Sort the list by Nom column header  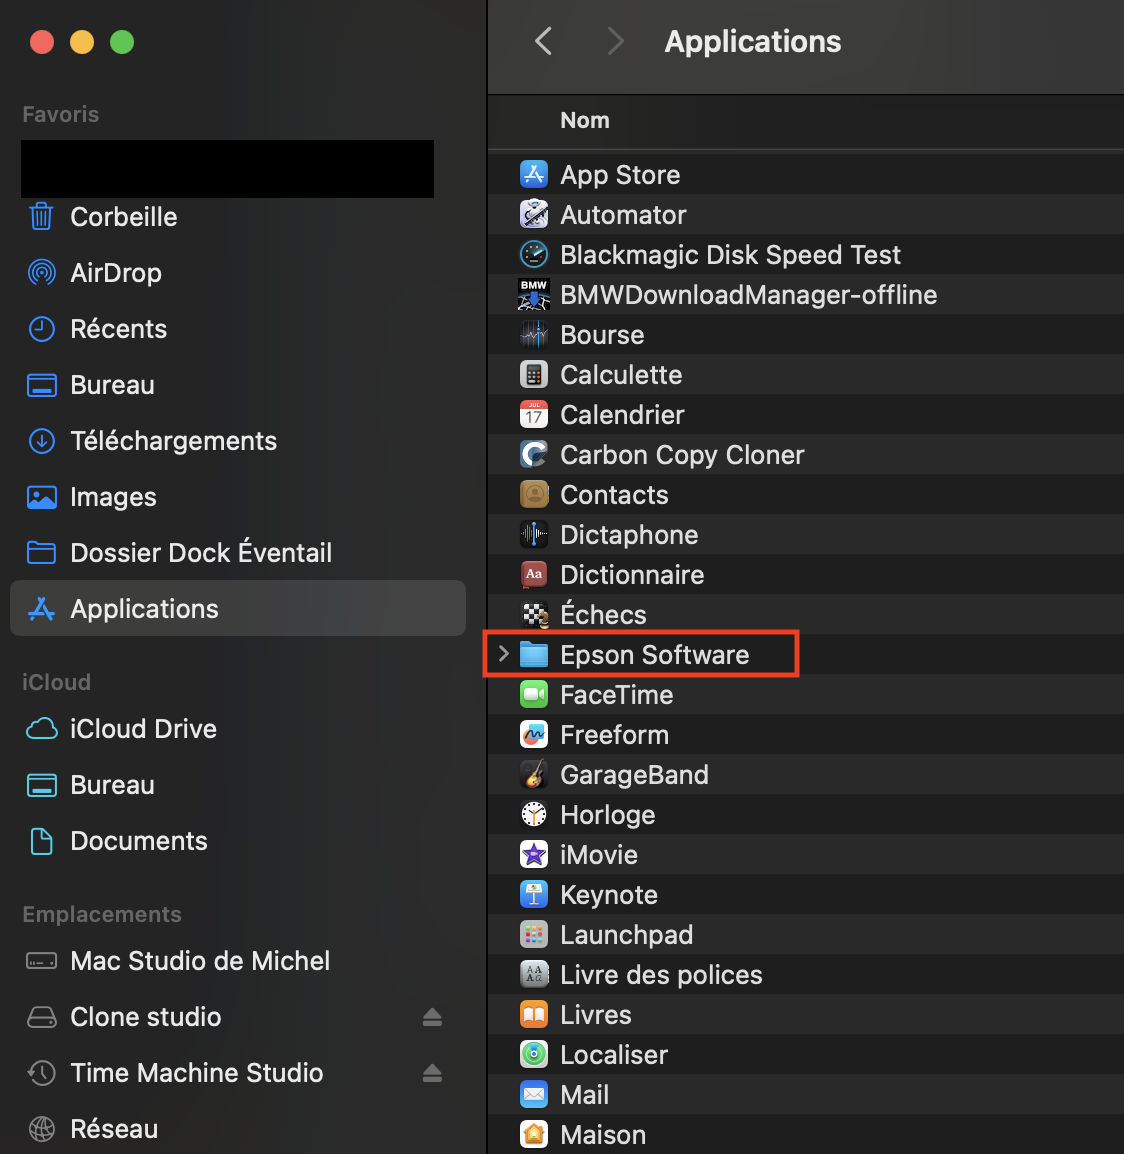[x=585, y=121]
